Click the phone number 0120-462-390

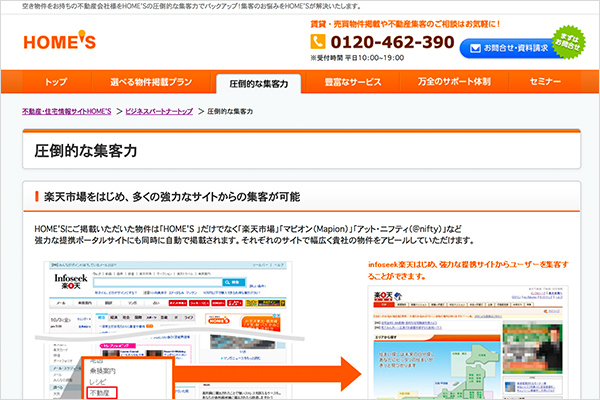click(393, 42)
